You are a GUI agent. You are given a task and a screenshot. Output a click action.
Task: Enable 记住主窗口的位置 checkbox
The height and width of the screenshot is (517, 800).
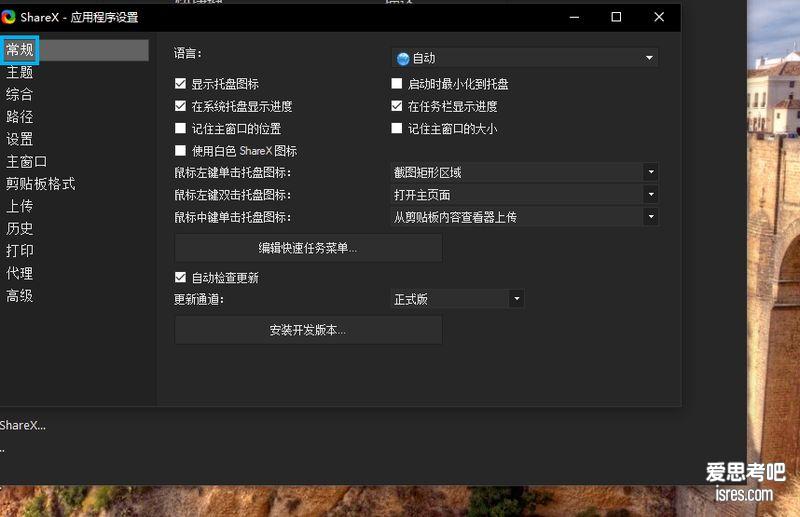(180, 128)
